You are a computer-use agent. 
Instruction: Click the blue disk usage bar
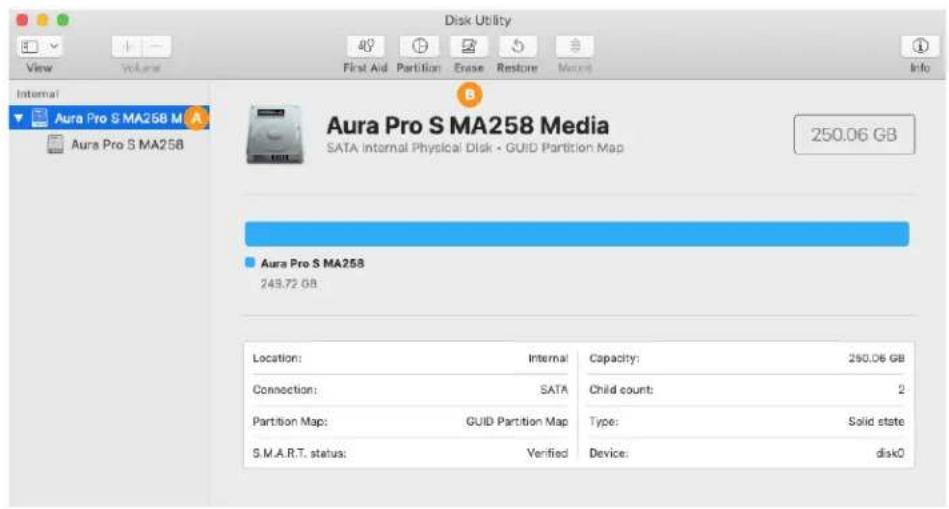coord(577,234)
